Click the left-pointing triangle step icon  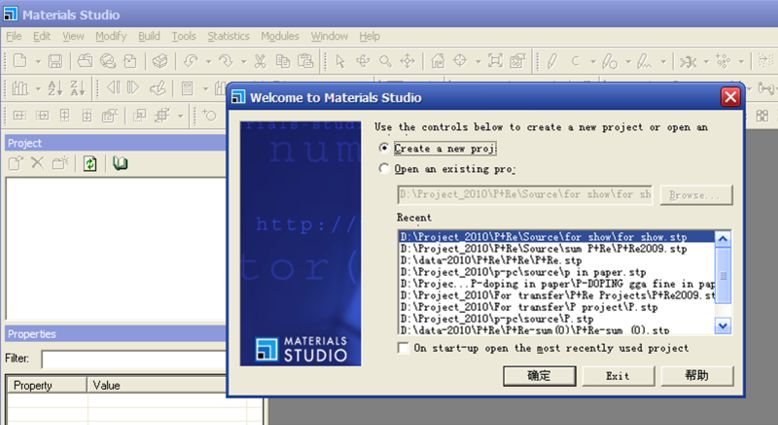113,88
